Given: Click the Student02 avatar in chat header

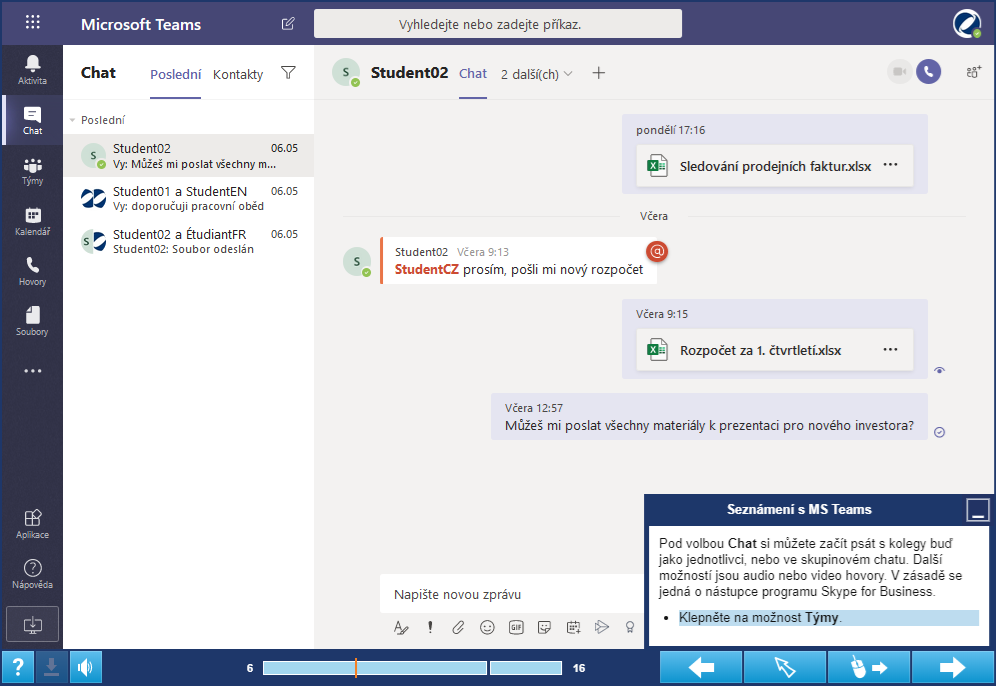Looking at the screenshot, I should [x=346, y=72].
